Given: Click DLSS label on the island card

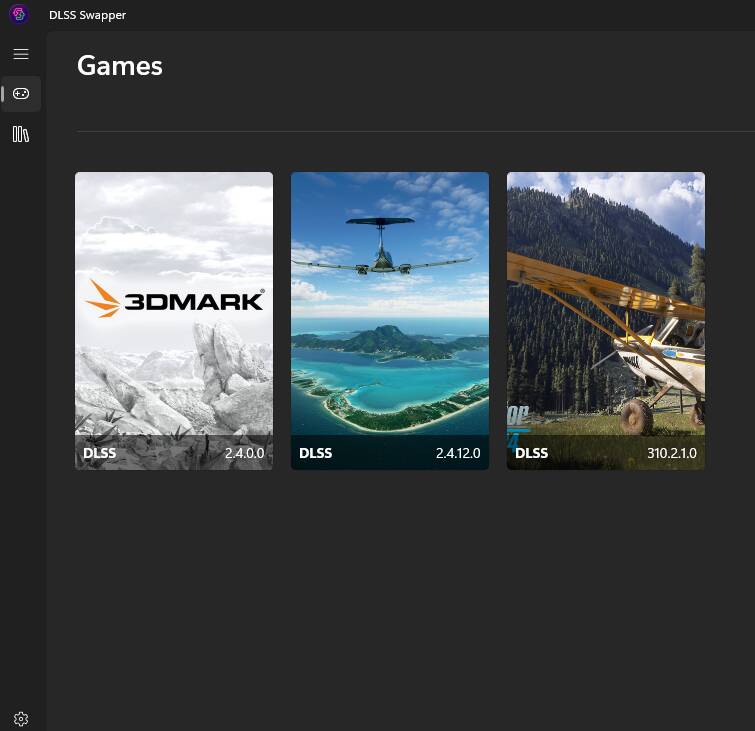Looking at the screenshot, I should pyautogui.click(x=315, y=453).
